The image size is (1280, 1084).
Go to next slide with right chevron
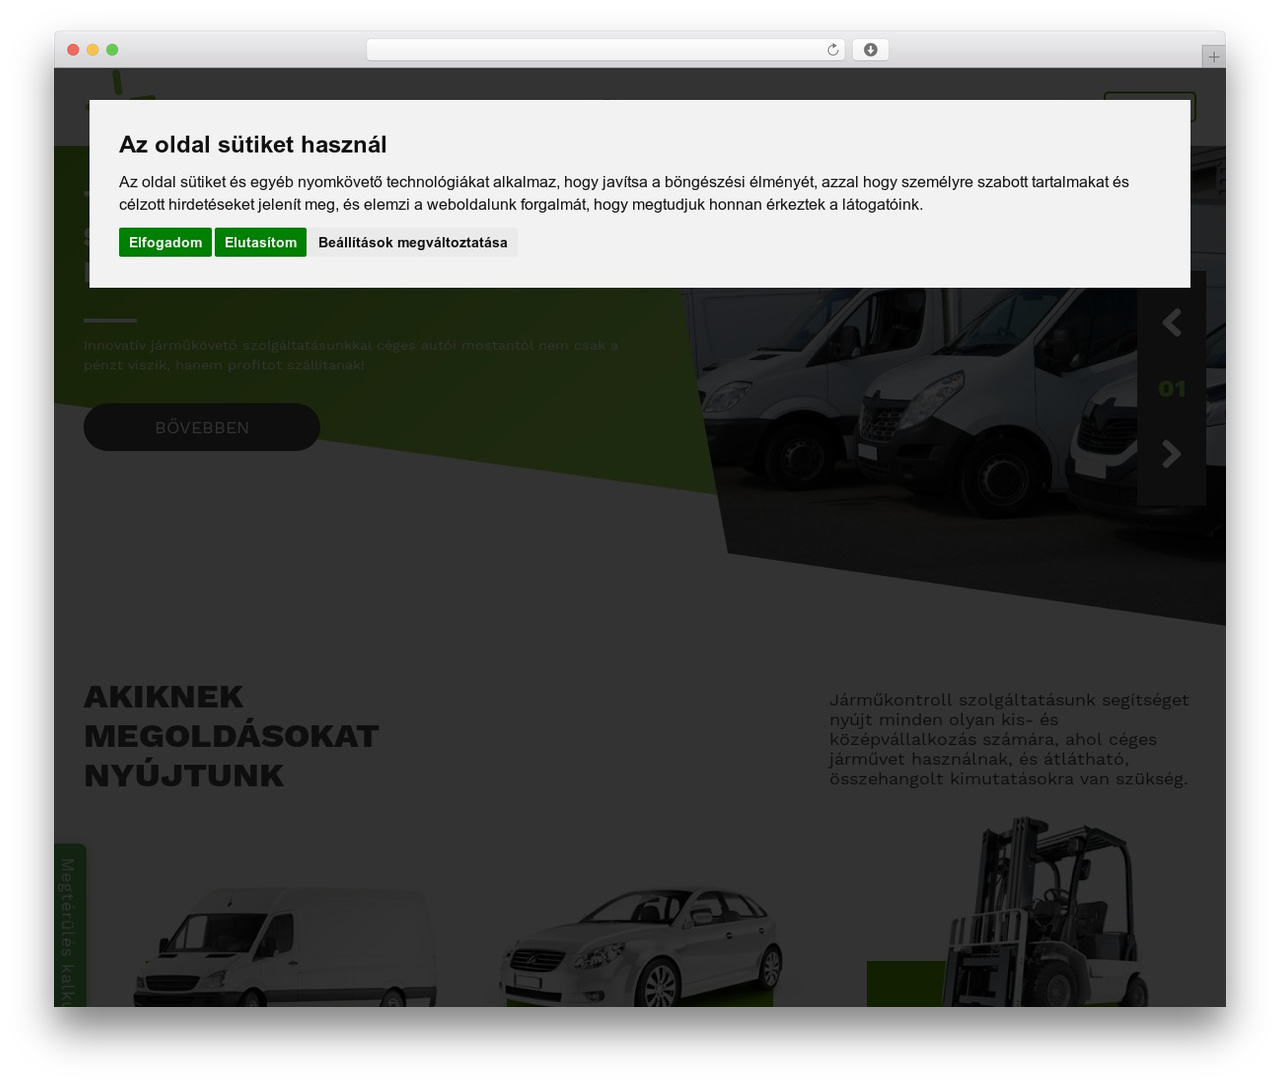pos(1172,454)
